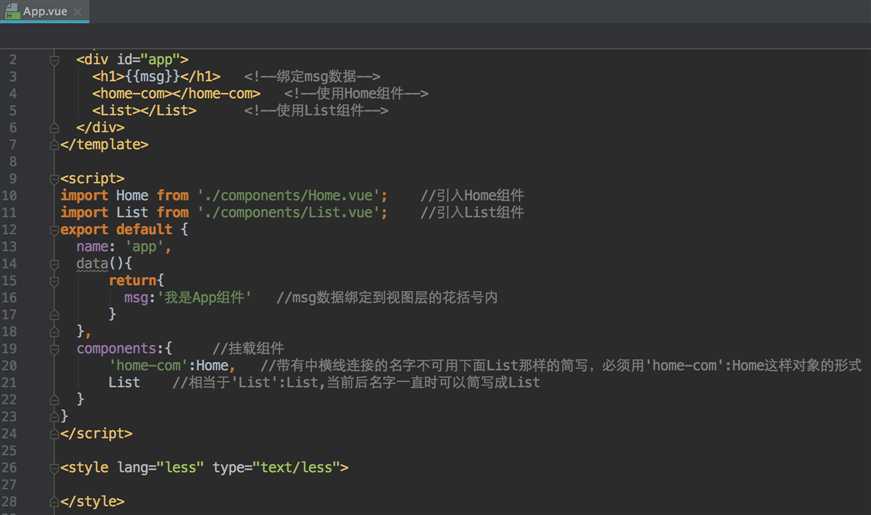The height and width of the screenshot is (515, 871).
Task: Collapse the div id="app" block fold marker
Action: pyautogui.click(x=54, y=59)
